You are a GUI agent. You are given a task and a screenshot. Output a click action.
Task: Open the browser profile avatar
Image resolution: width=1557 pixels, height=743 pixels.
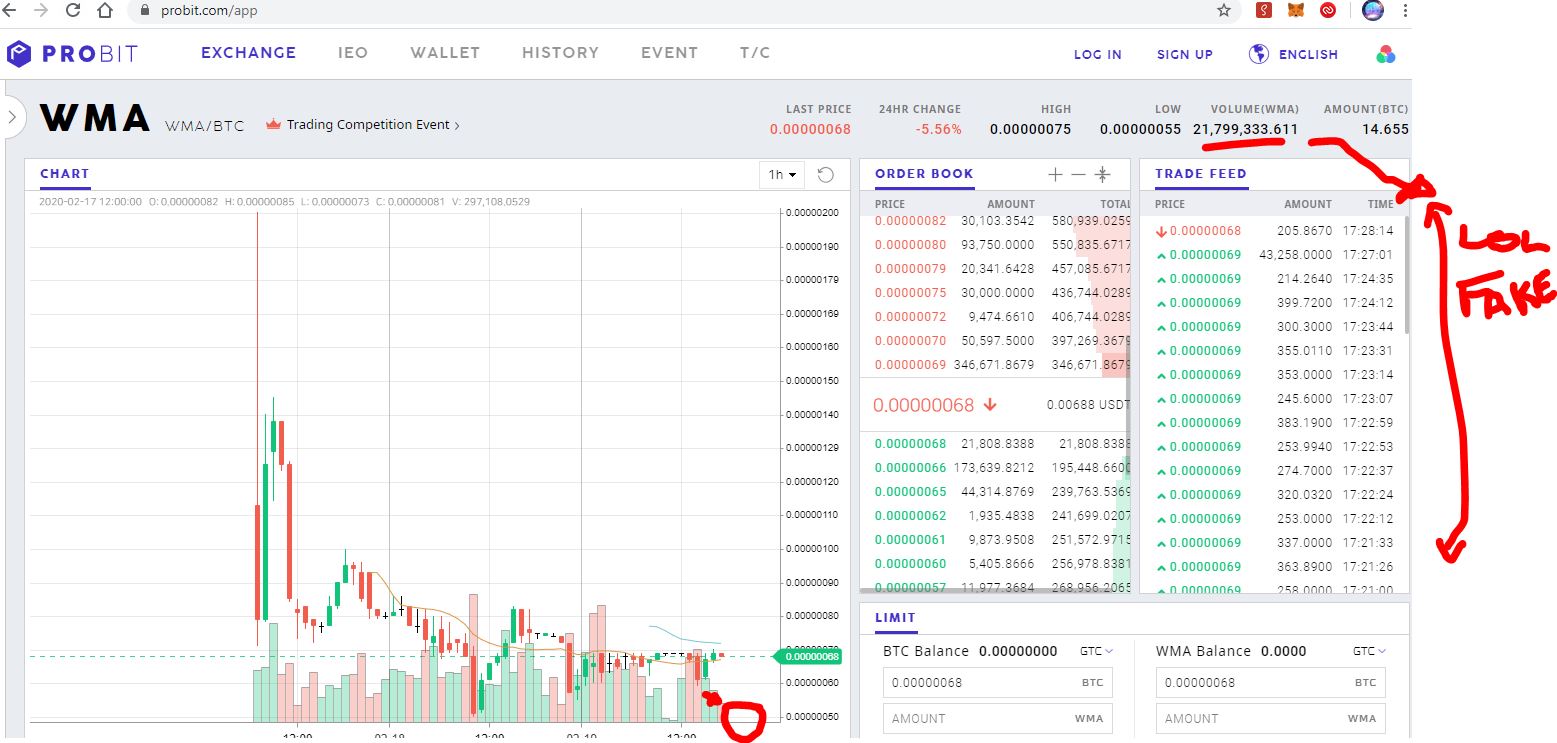[1373, 11]
